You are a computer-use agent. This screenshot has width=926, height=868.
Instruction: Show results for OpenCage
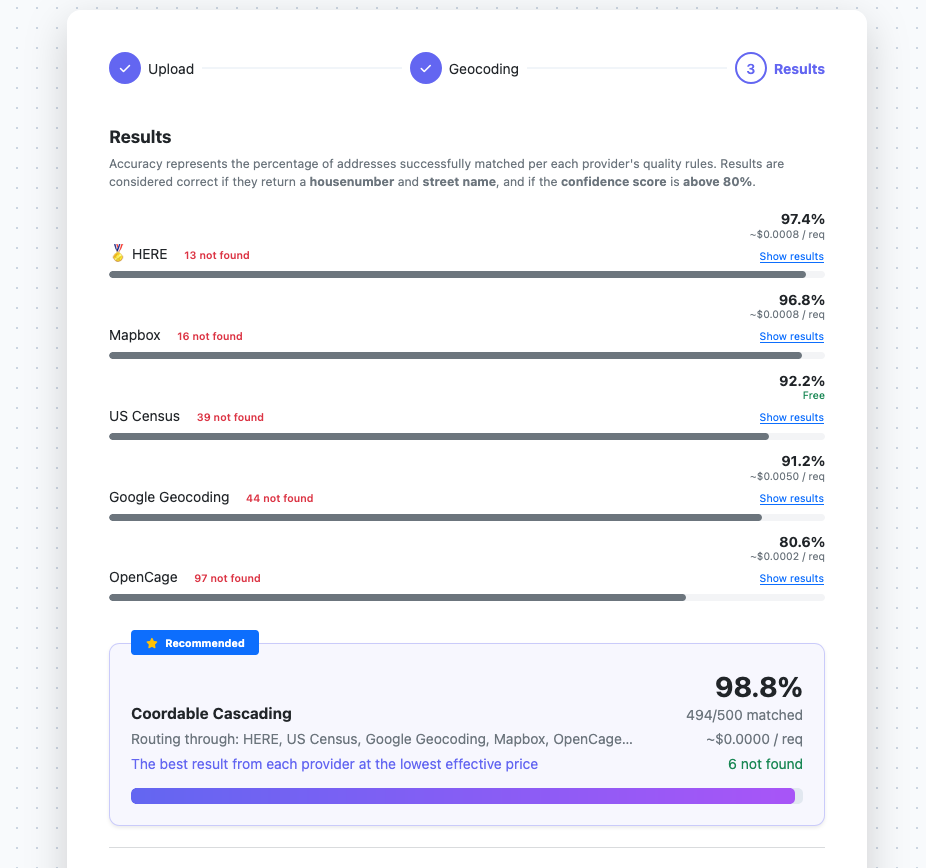(x=791, y=578)
